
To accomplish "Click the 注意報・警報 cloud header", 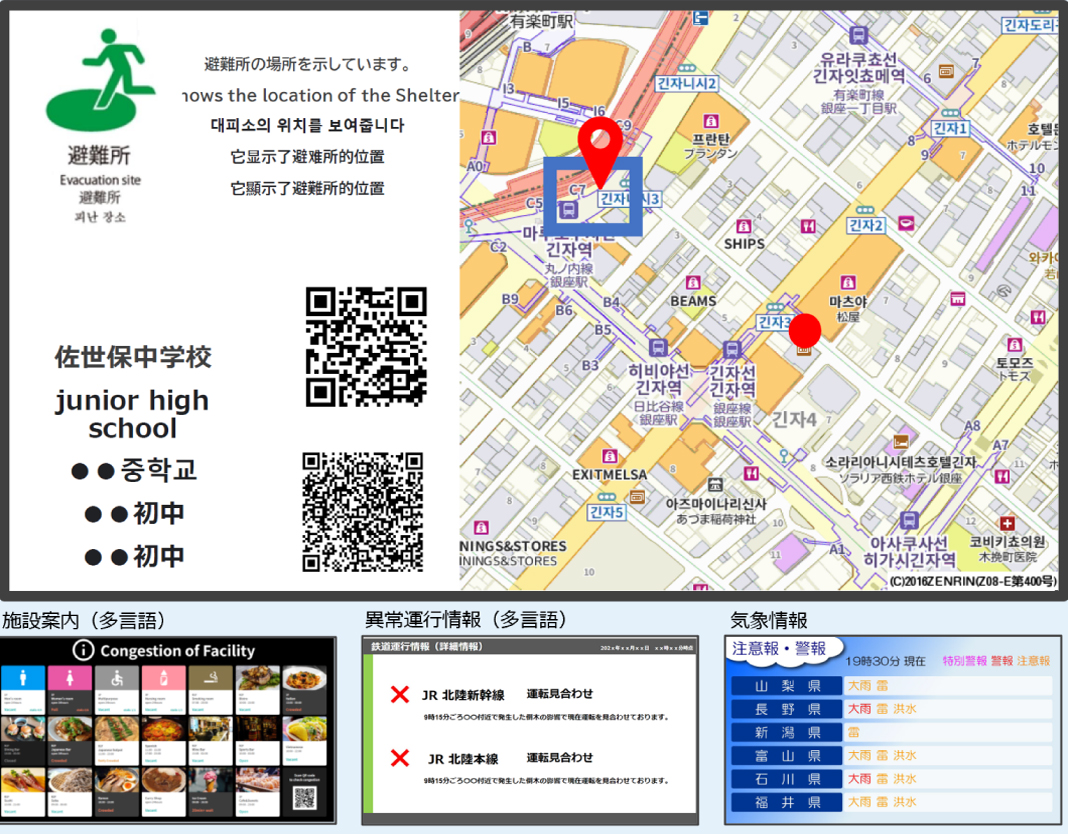I will click(780, 650).
